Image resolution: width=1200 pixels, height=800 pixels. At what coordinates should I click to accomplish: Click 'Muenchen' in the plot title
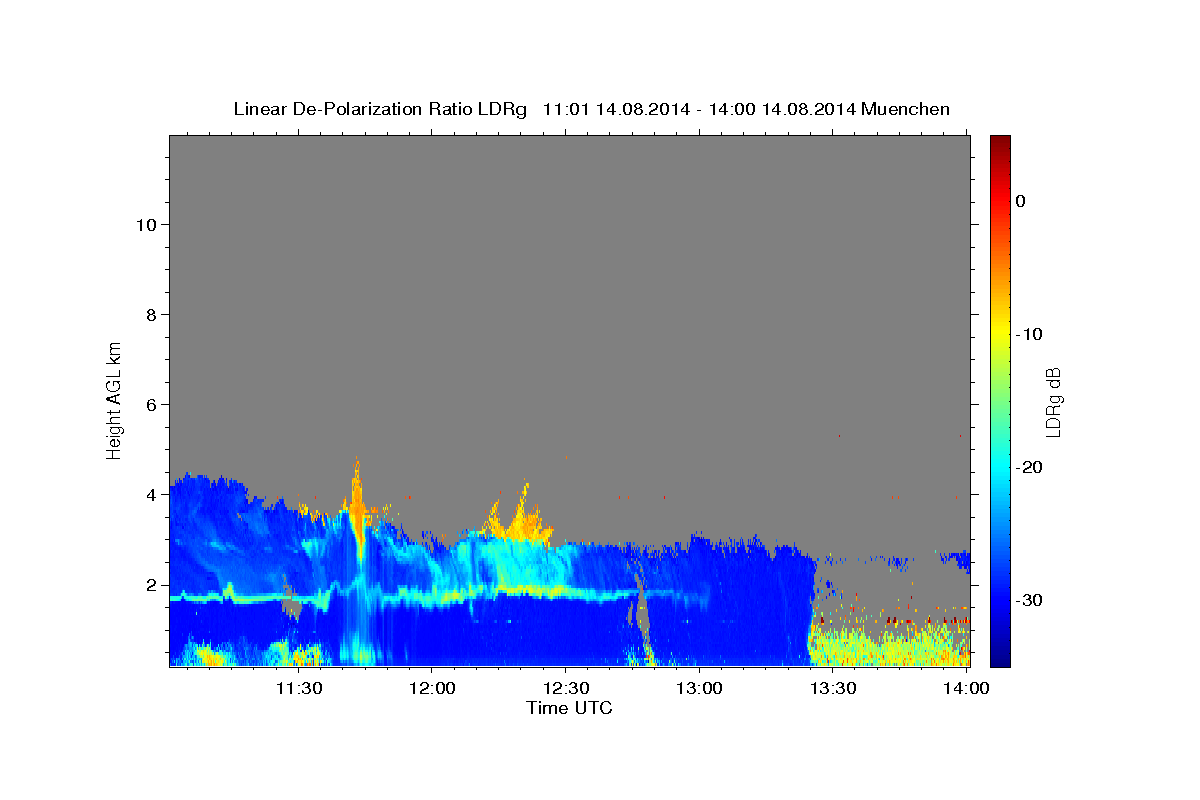coord(908,109)
